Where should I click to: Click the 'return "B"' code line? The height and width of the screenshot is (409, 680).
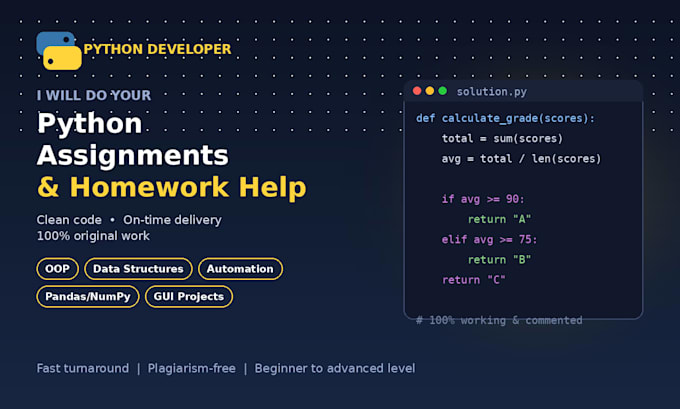coord(499,259)
